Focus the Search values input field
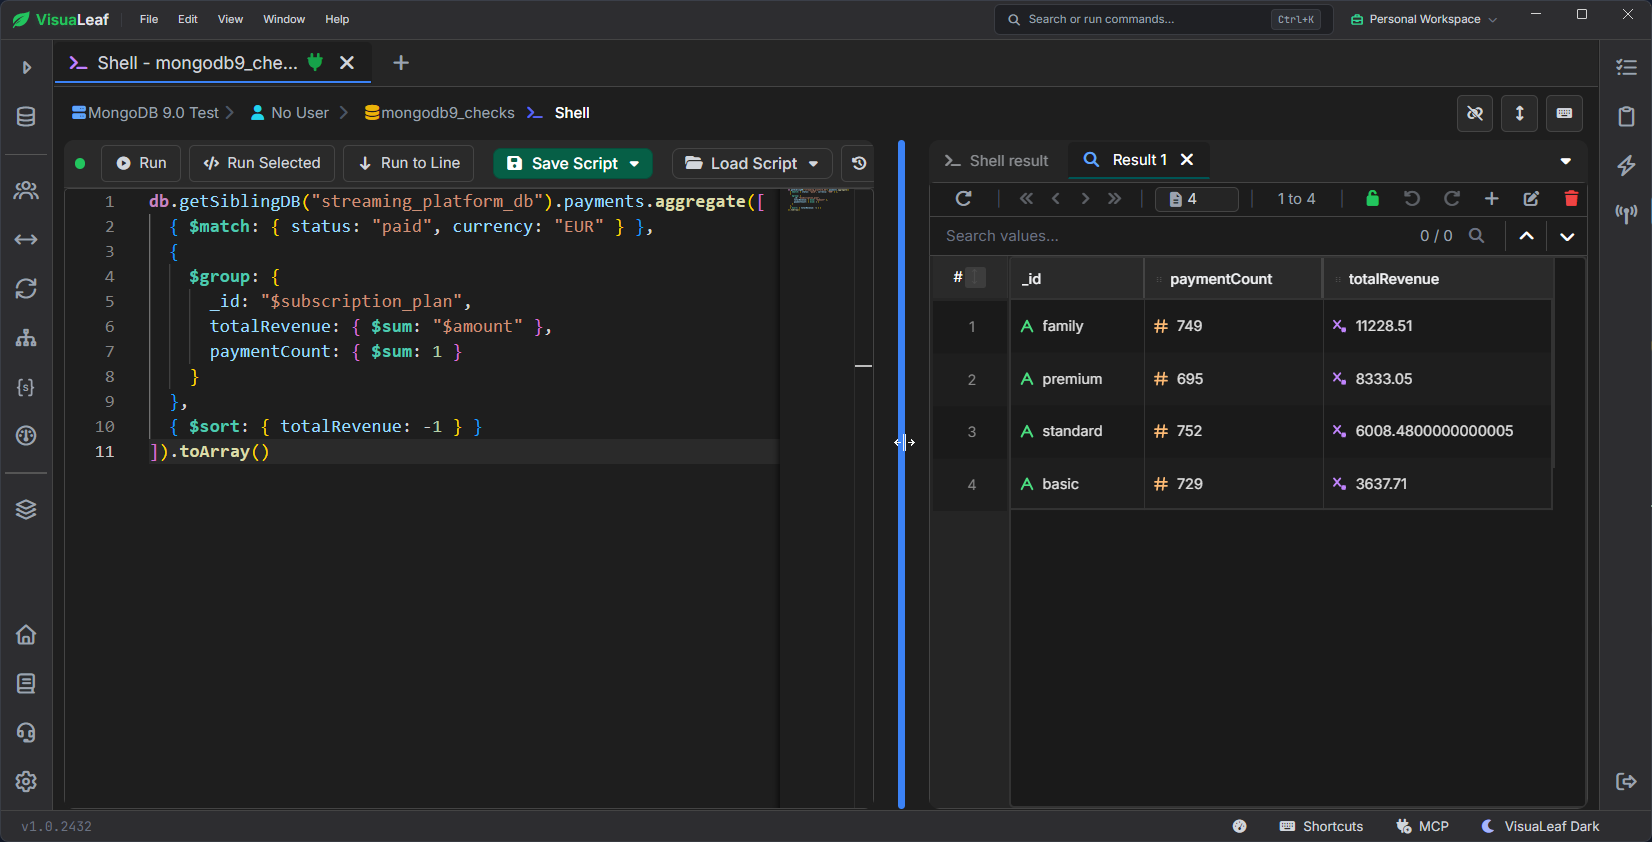 point(1170,236)
